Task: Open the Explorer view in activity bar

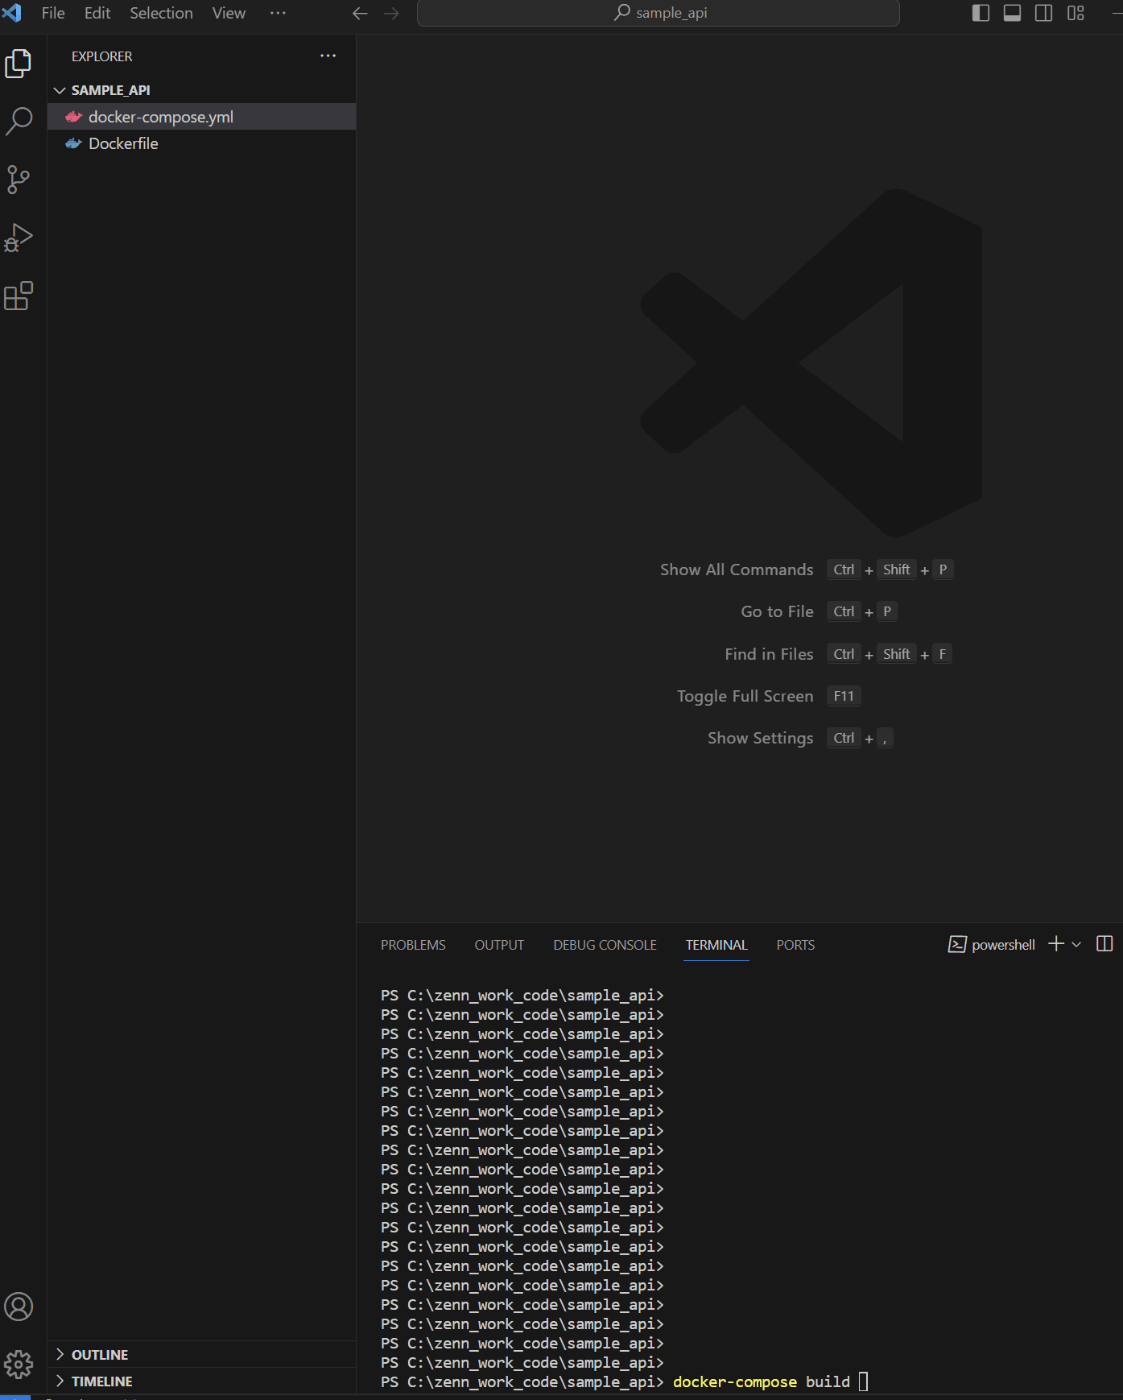Action: [x=19, y=63]
